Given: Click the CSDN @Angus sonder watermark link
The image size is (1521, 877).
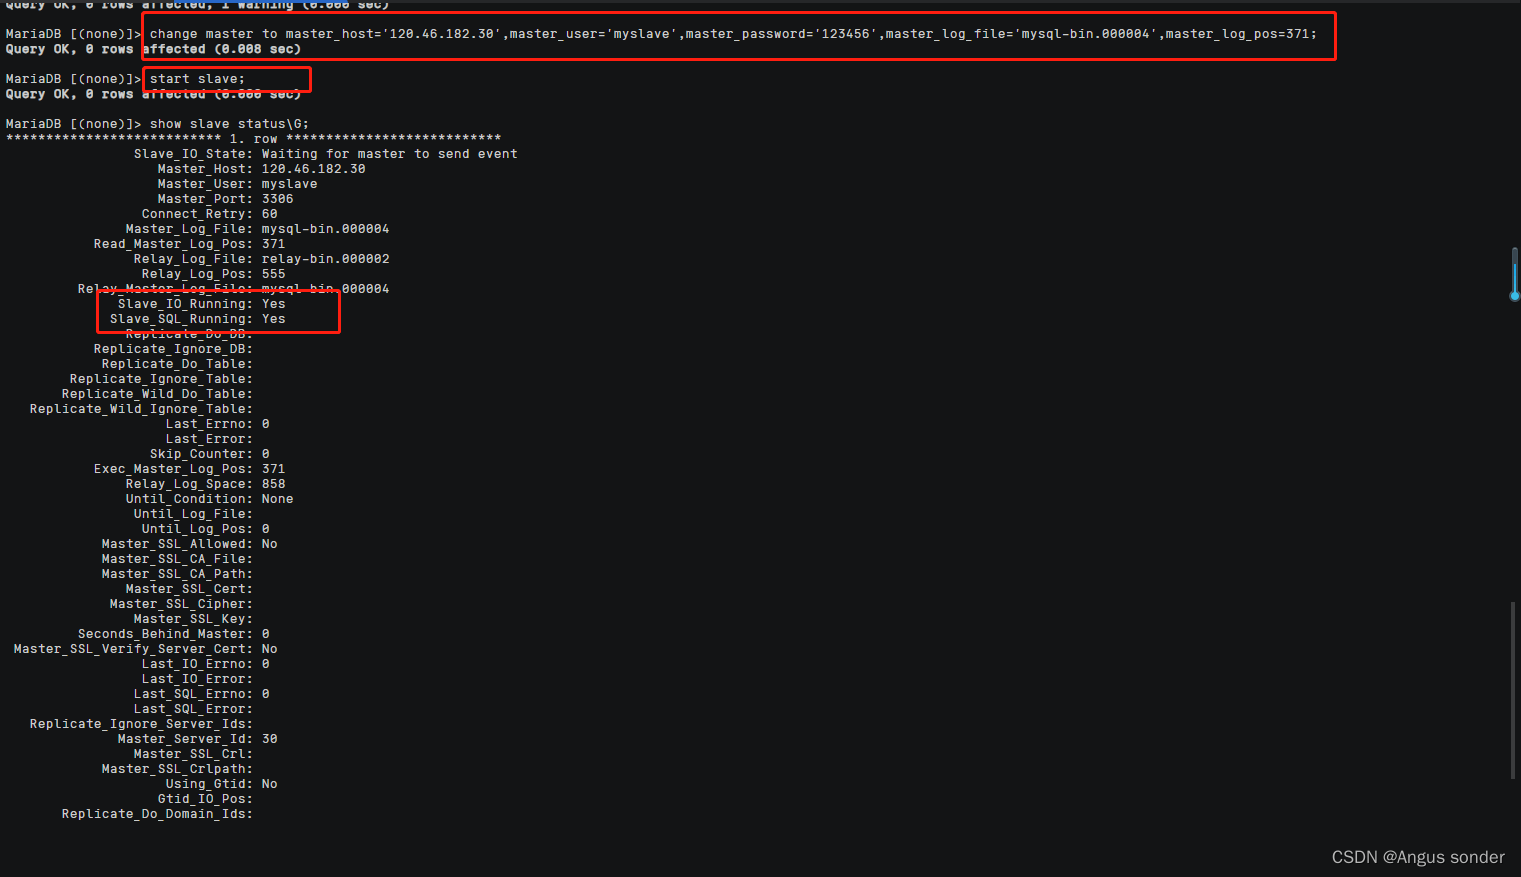Looking at the screenshot, I should pos(1417,856).
